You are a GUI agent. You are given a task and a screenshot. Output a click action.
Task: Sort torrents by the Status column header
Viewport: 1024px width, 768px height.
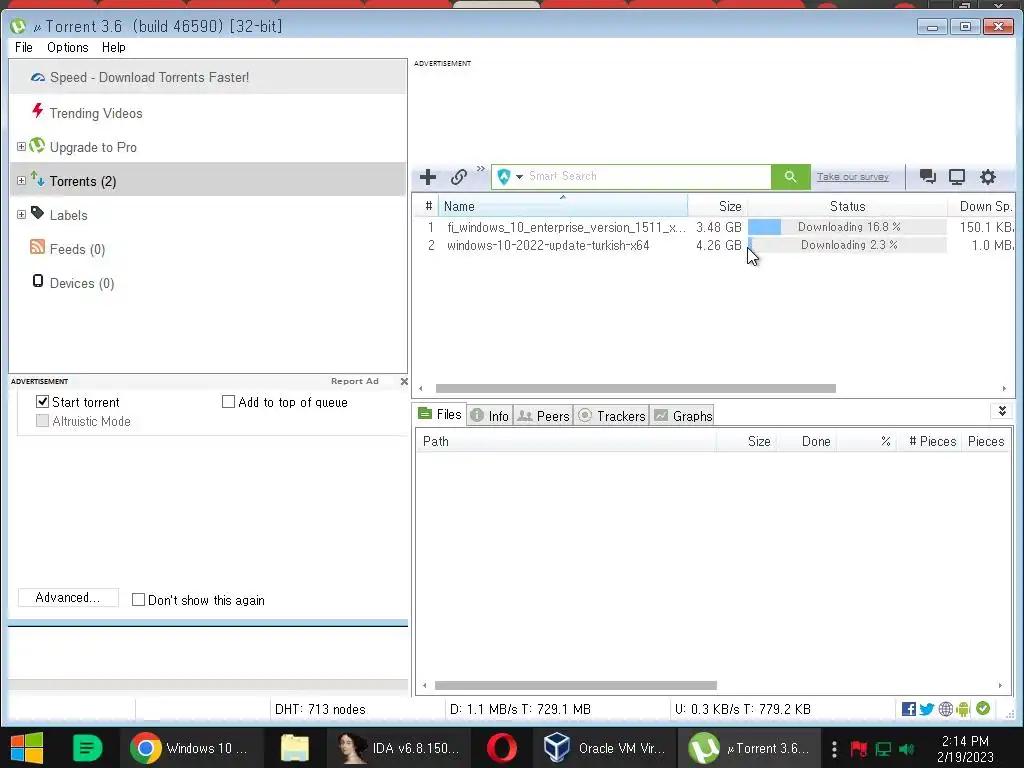tap(847, 206)
